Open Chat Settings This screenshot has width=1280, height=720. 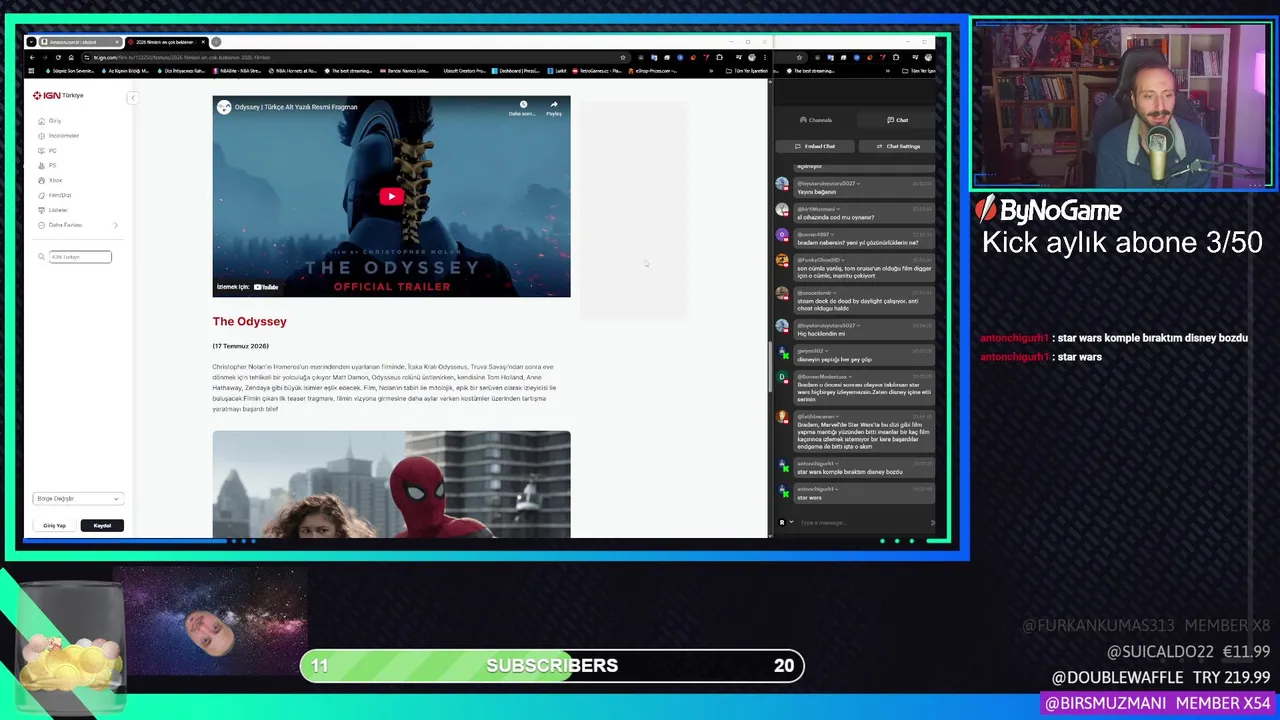point(898,146)
